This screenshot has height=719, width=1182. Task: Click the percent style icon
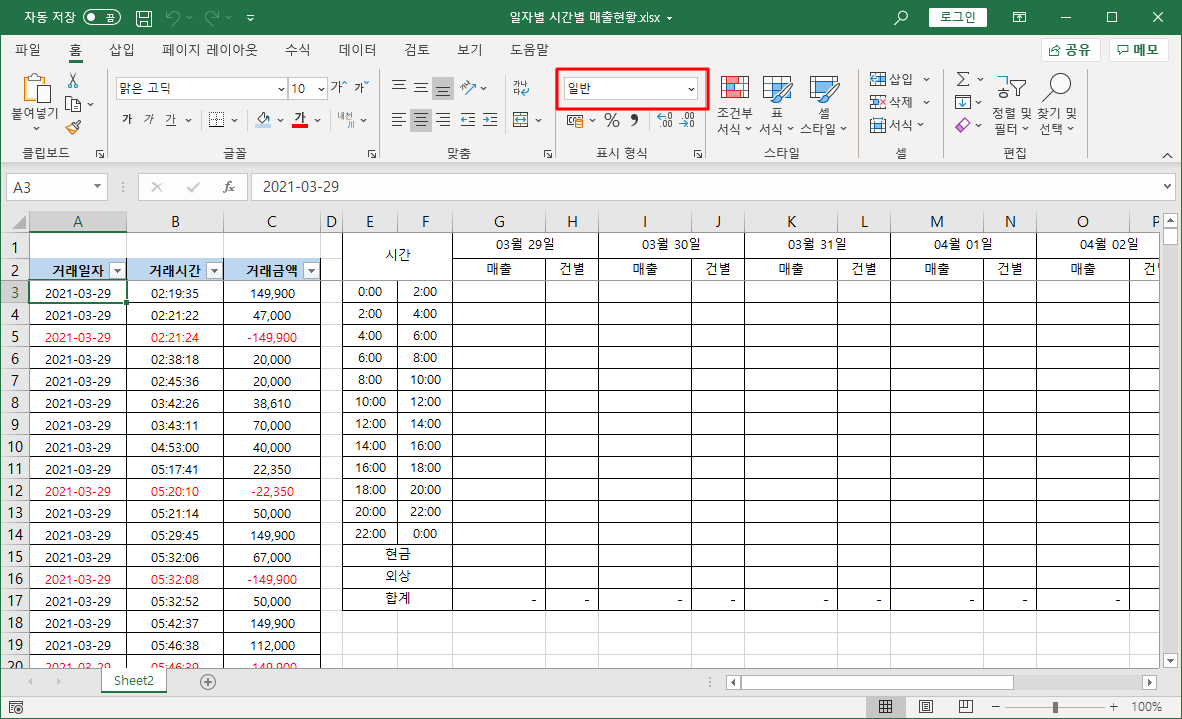[612, 120]
